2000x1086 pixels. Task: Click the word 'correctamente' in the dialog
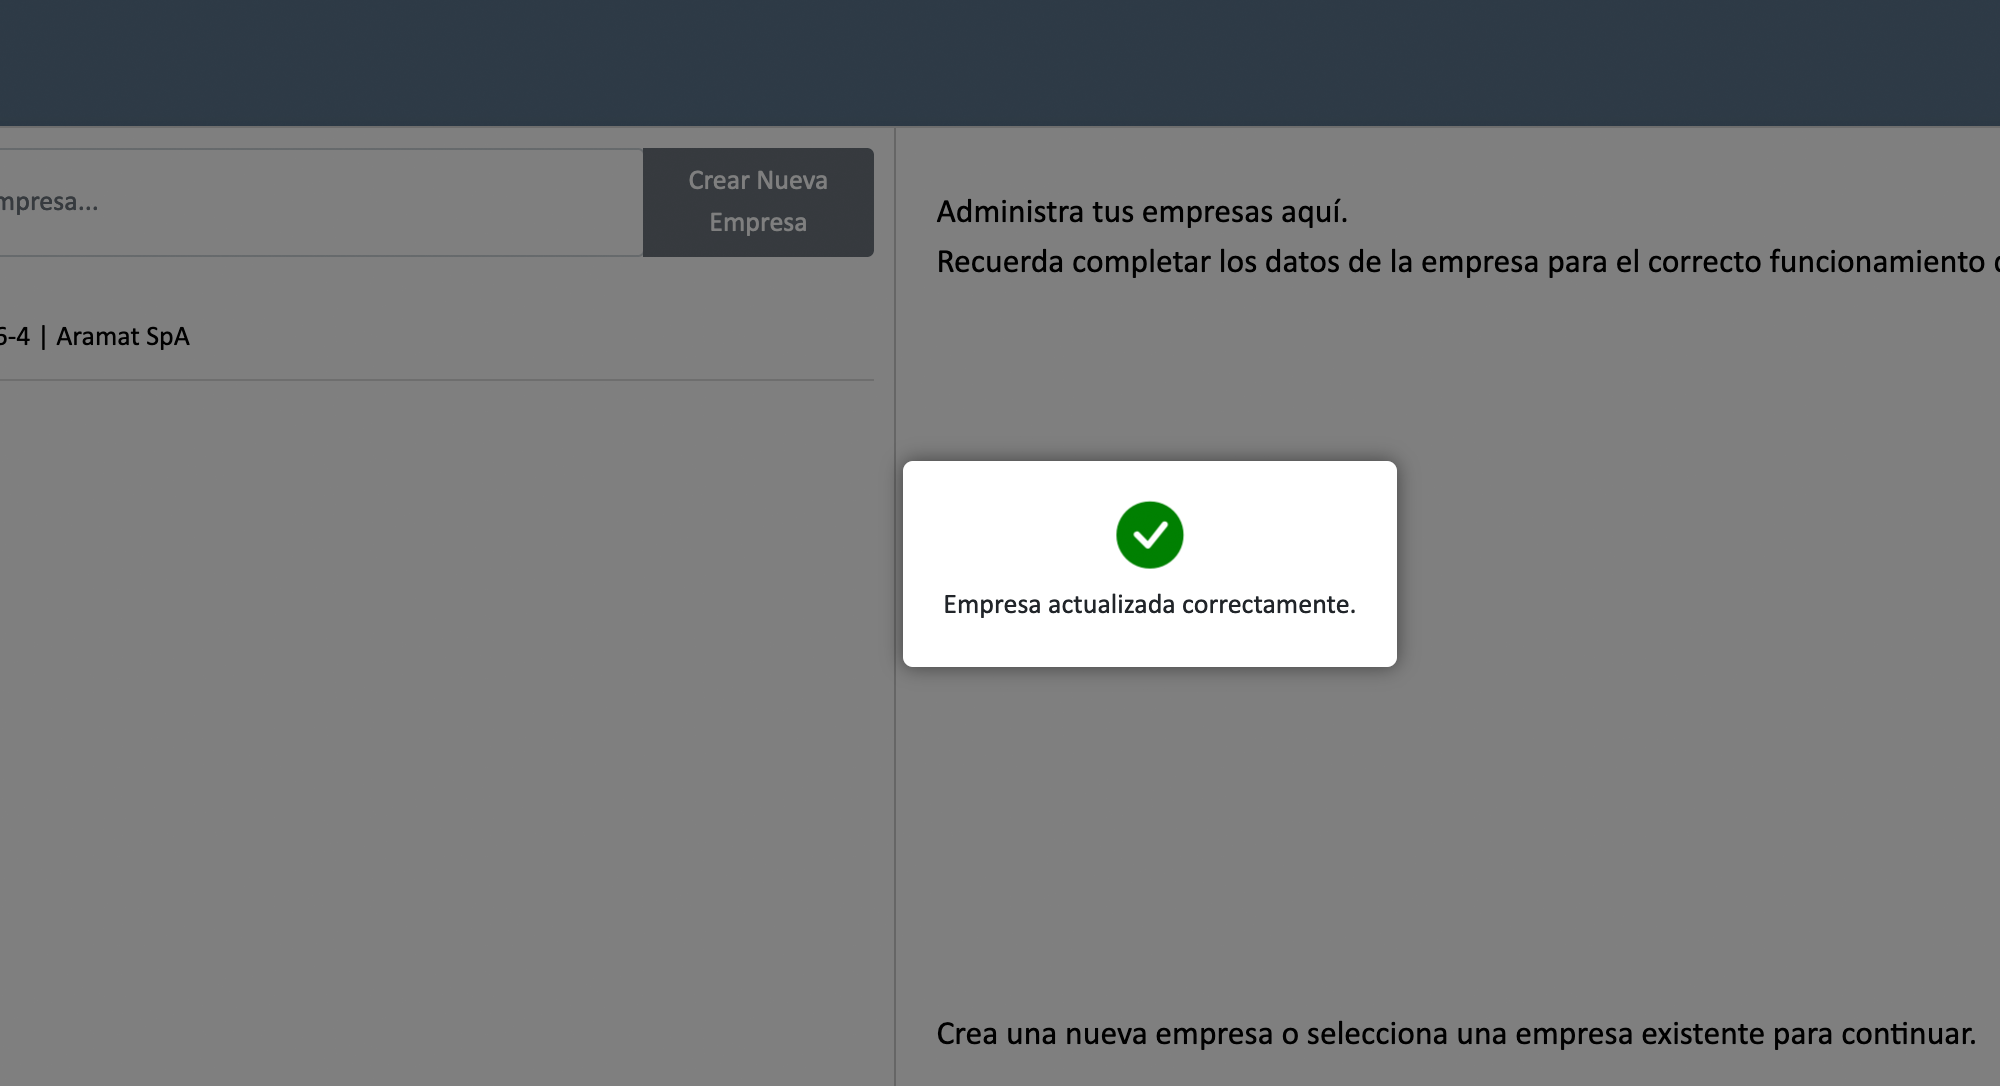pos(1267,604)
